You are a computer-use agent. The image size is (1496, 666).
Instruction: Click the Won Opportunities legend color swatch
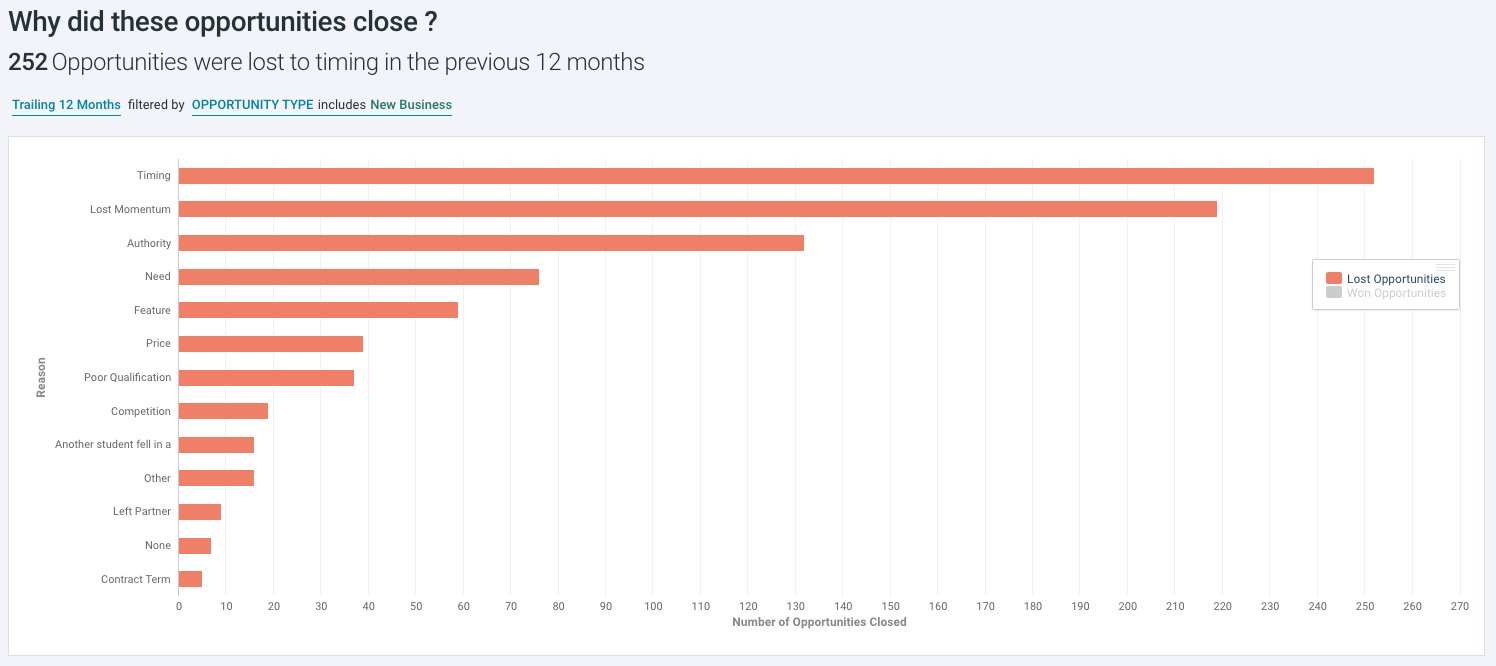click(x=1333, y=293)
